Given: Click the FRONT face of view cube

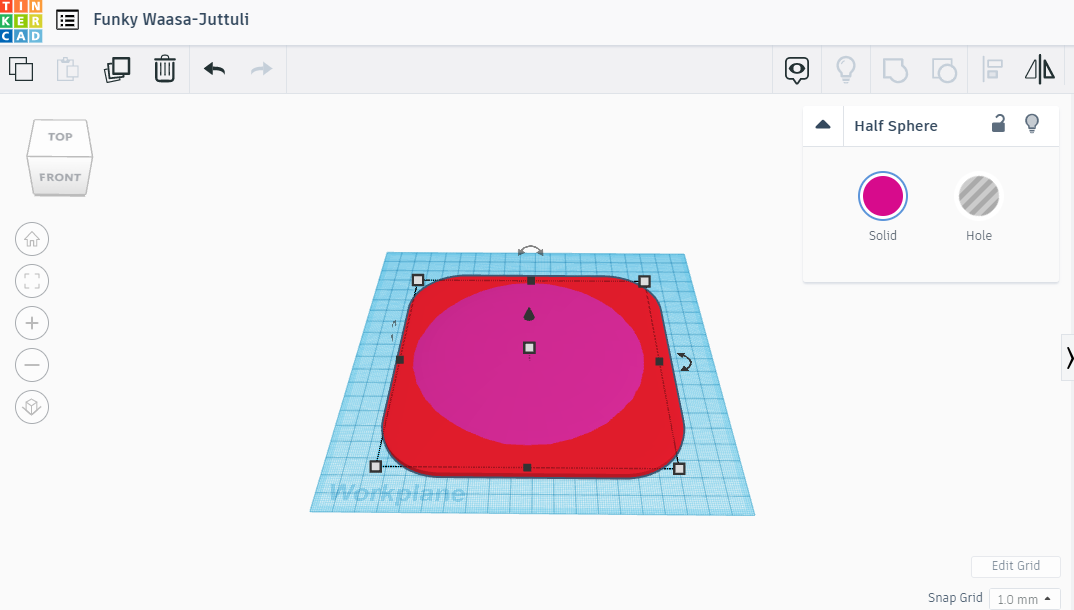Looking at the screenshot, I should (x=60, y=177).
